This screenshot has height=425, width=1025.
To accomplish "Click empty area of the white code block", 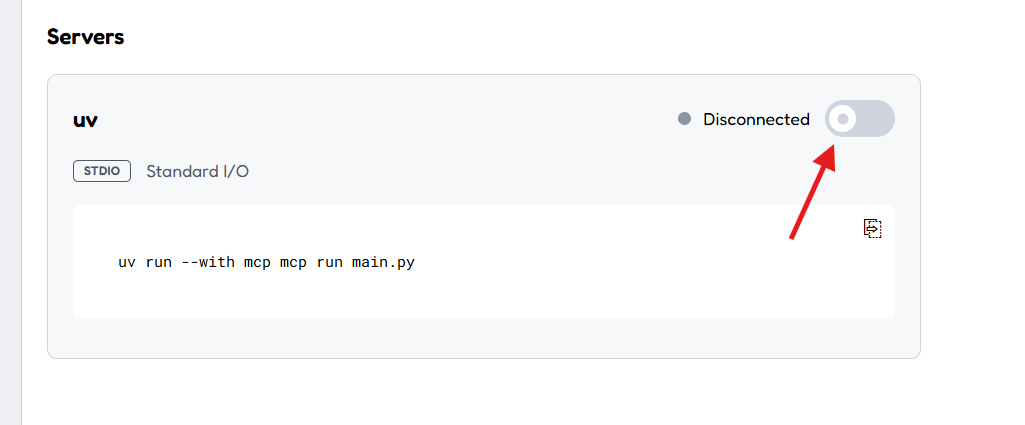I will click(x=588, y=294).
